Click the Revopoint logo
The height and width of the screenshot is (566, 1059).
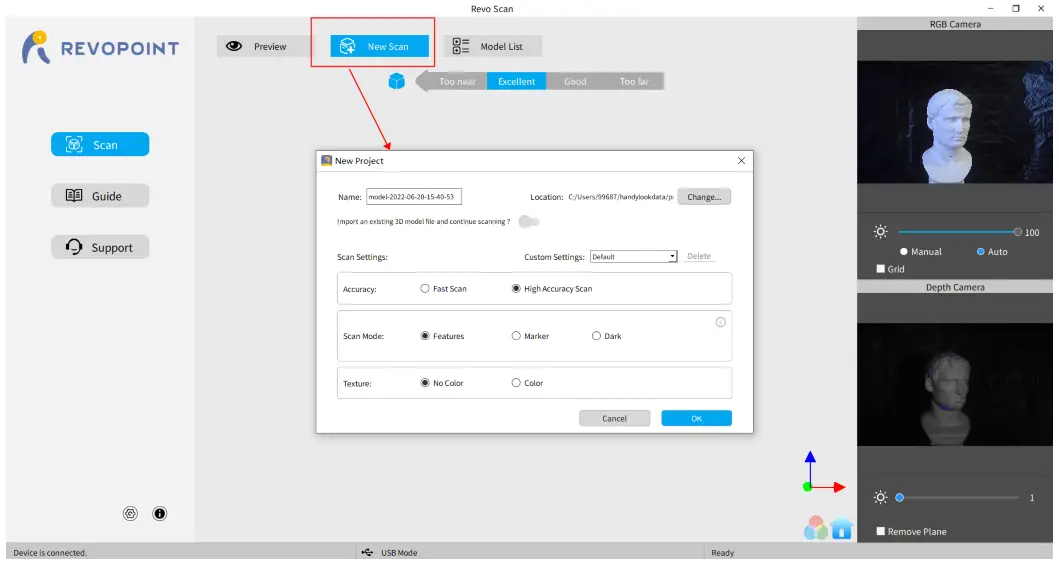[x=100, y=47]
